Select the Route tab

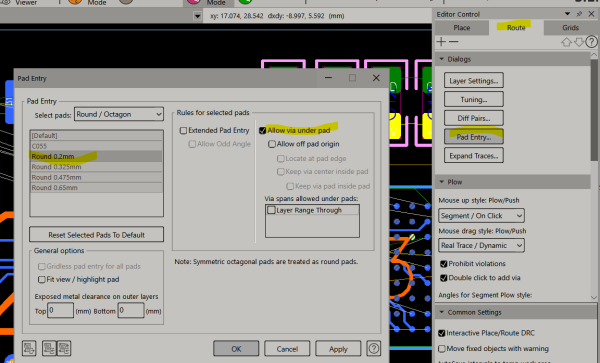(516, 28)
